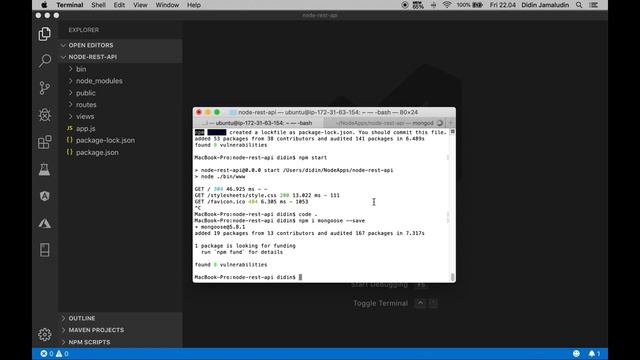The height and width of the screenshot is (360, 640).
Task: Click screen recording icon in menu bar
Action: [x=404, y=5]
